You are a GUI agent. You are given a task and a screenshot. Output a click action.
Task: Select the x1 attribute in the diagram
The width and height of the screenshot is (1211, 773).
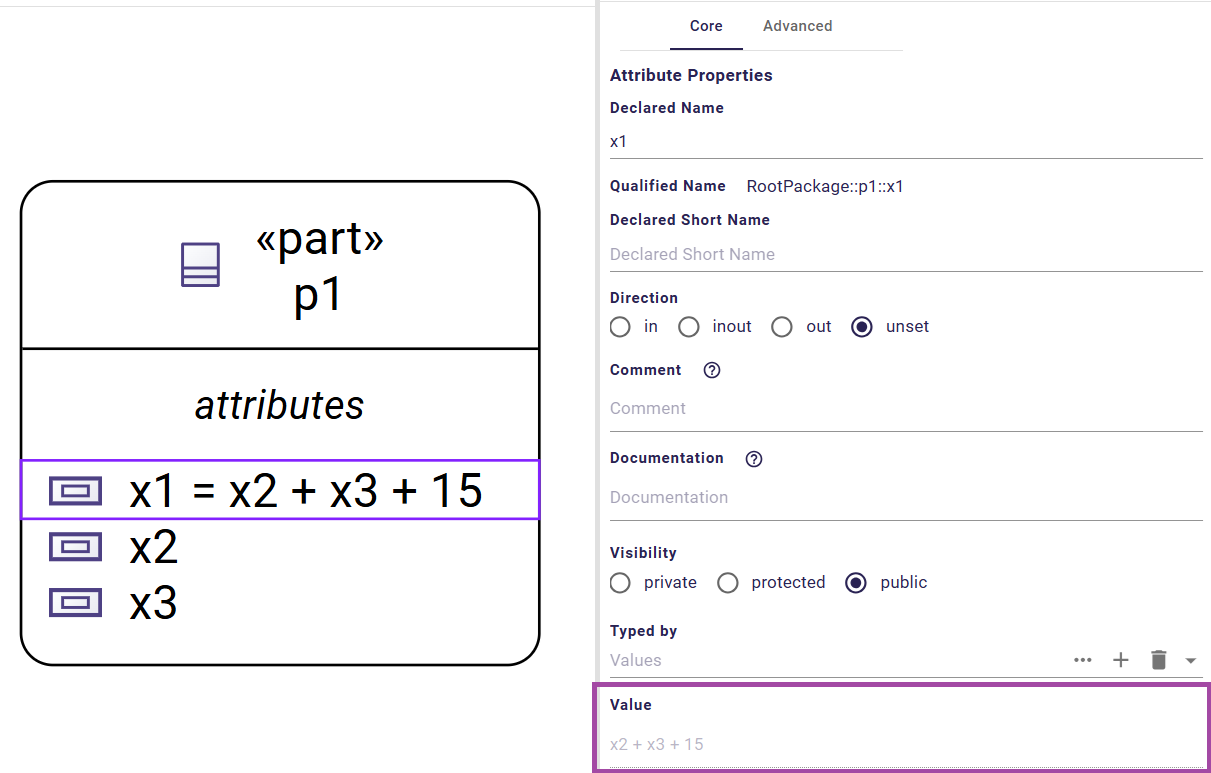(300, 490)
